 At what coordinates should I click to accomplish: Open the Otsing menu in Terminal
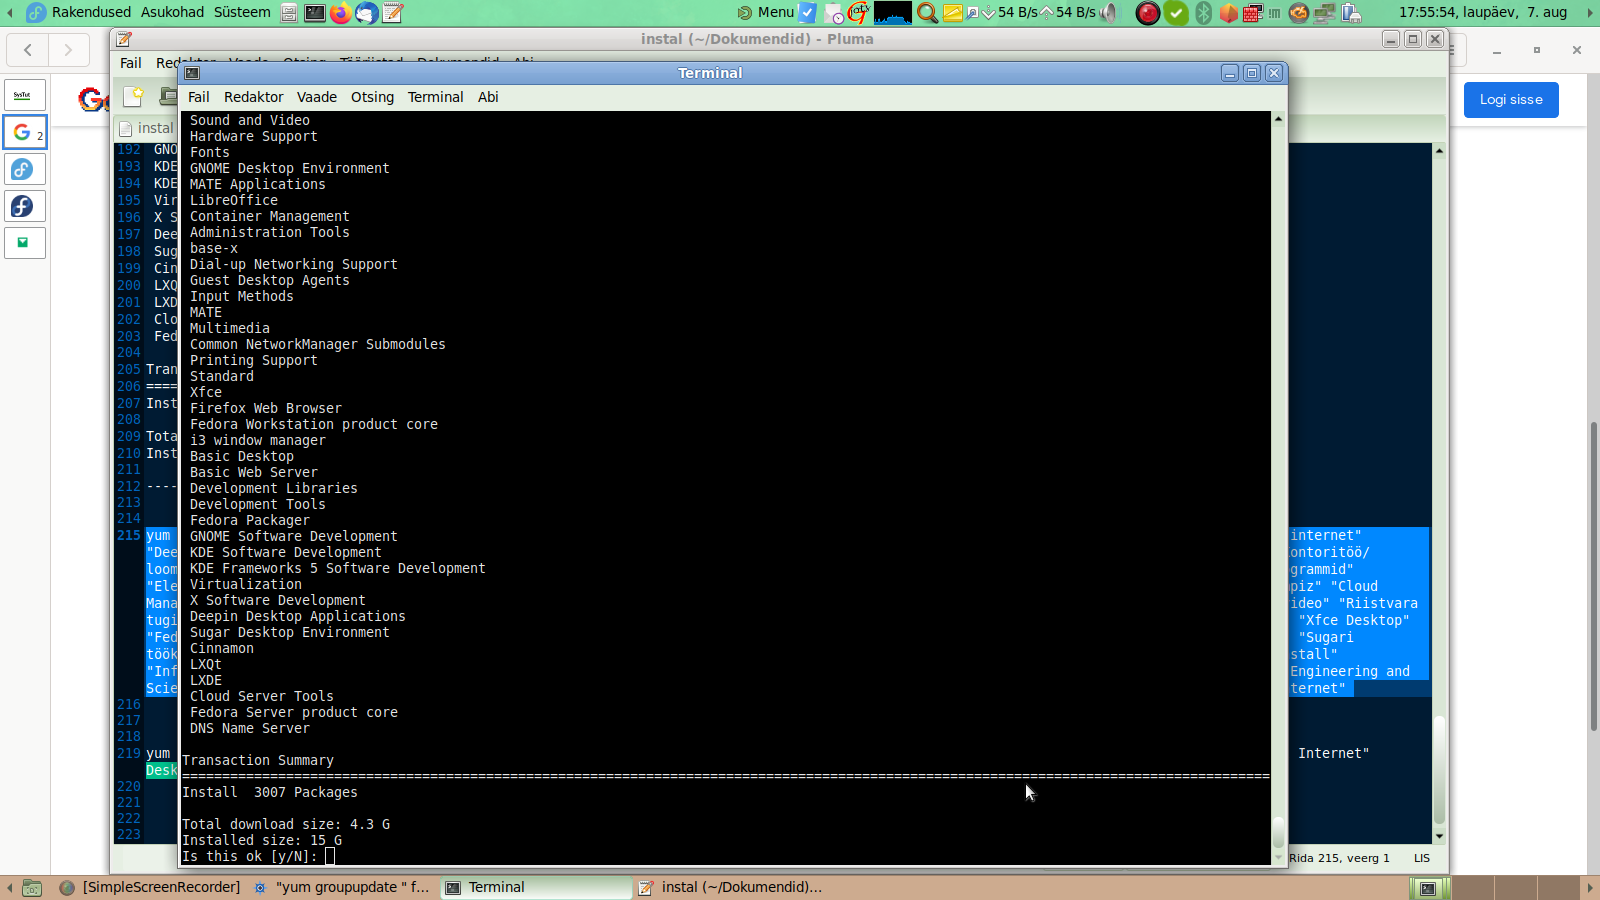pyautogui.click(x=372, y=97)
